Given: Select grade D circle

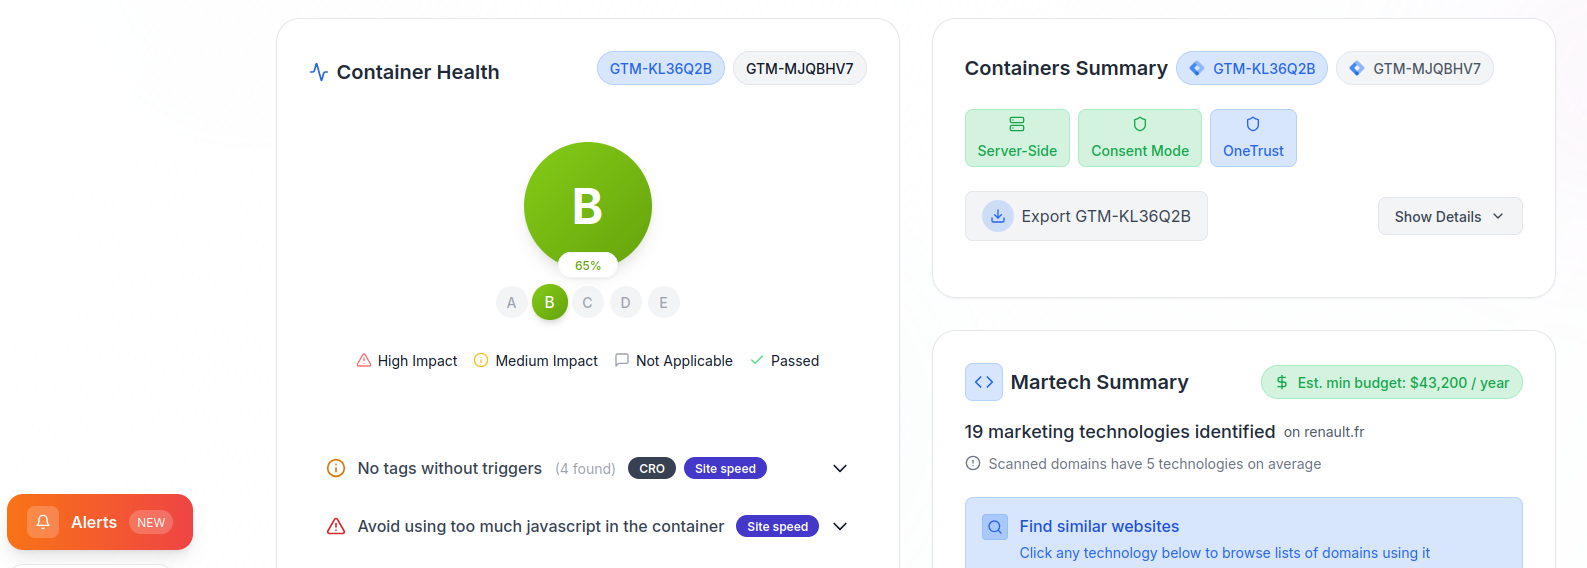Looking at the screenshot, I should pos(626,302).
